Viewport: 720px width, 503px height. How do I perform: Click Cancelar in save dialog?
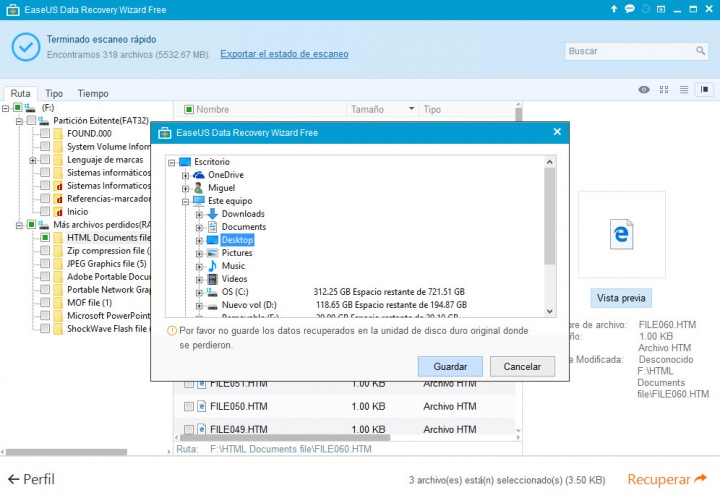pos(522,367)
